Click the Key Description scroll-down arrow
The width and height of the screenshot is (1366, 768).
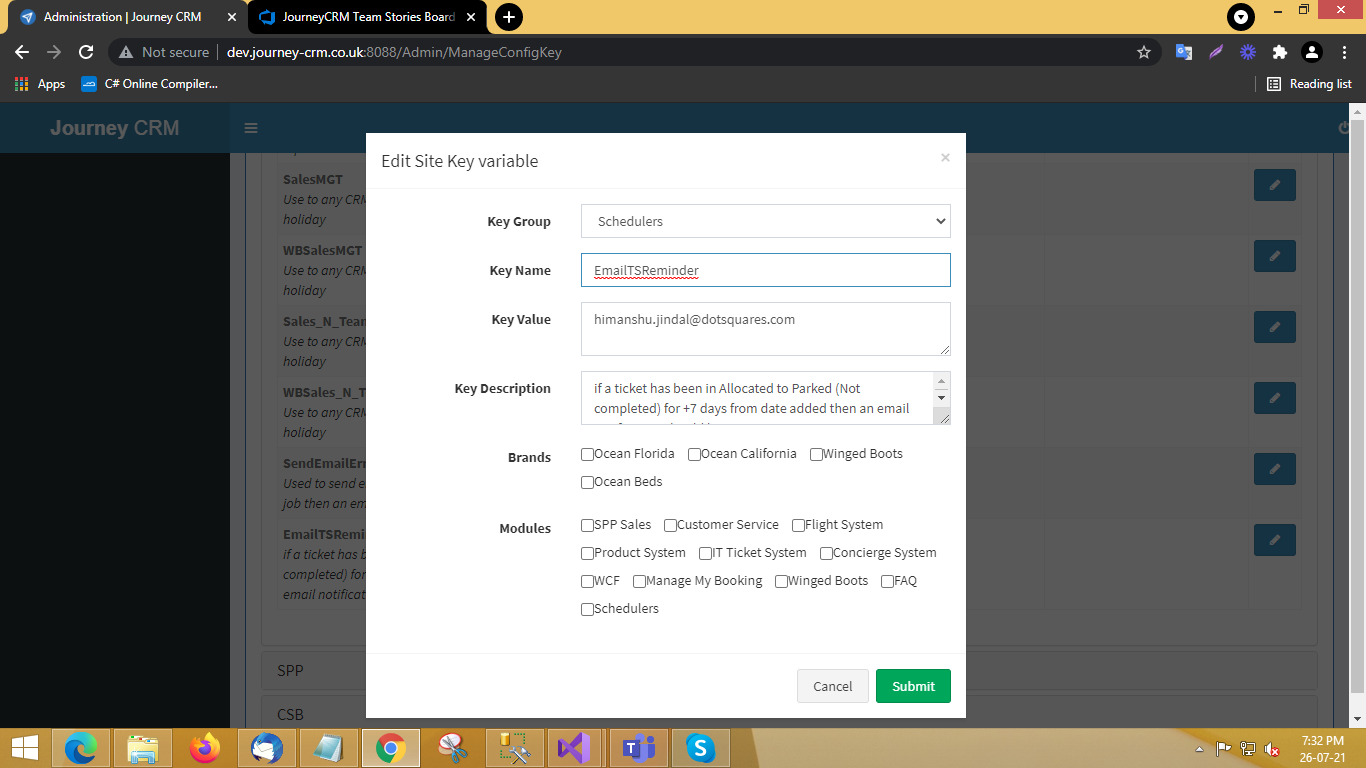pos(942,399)
